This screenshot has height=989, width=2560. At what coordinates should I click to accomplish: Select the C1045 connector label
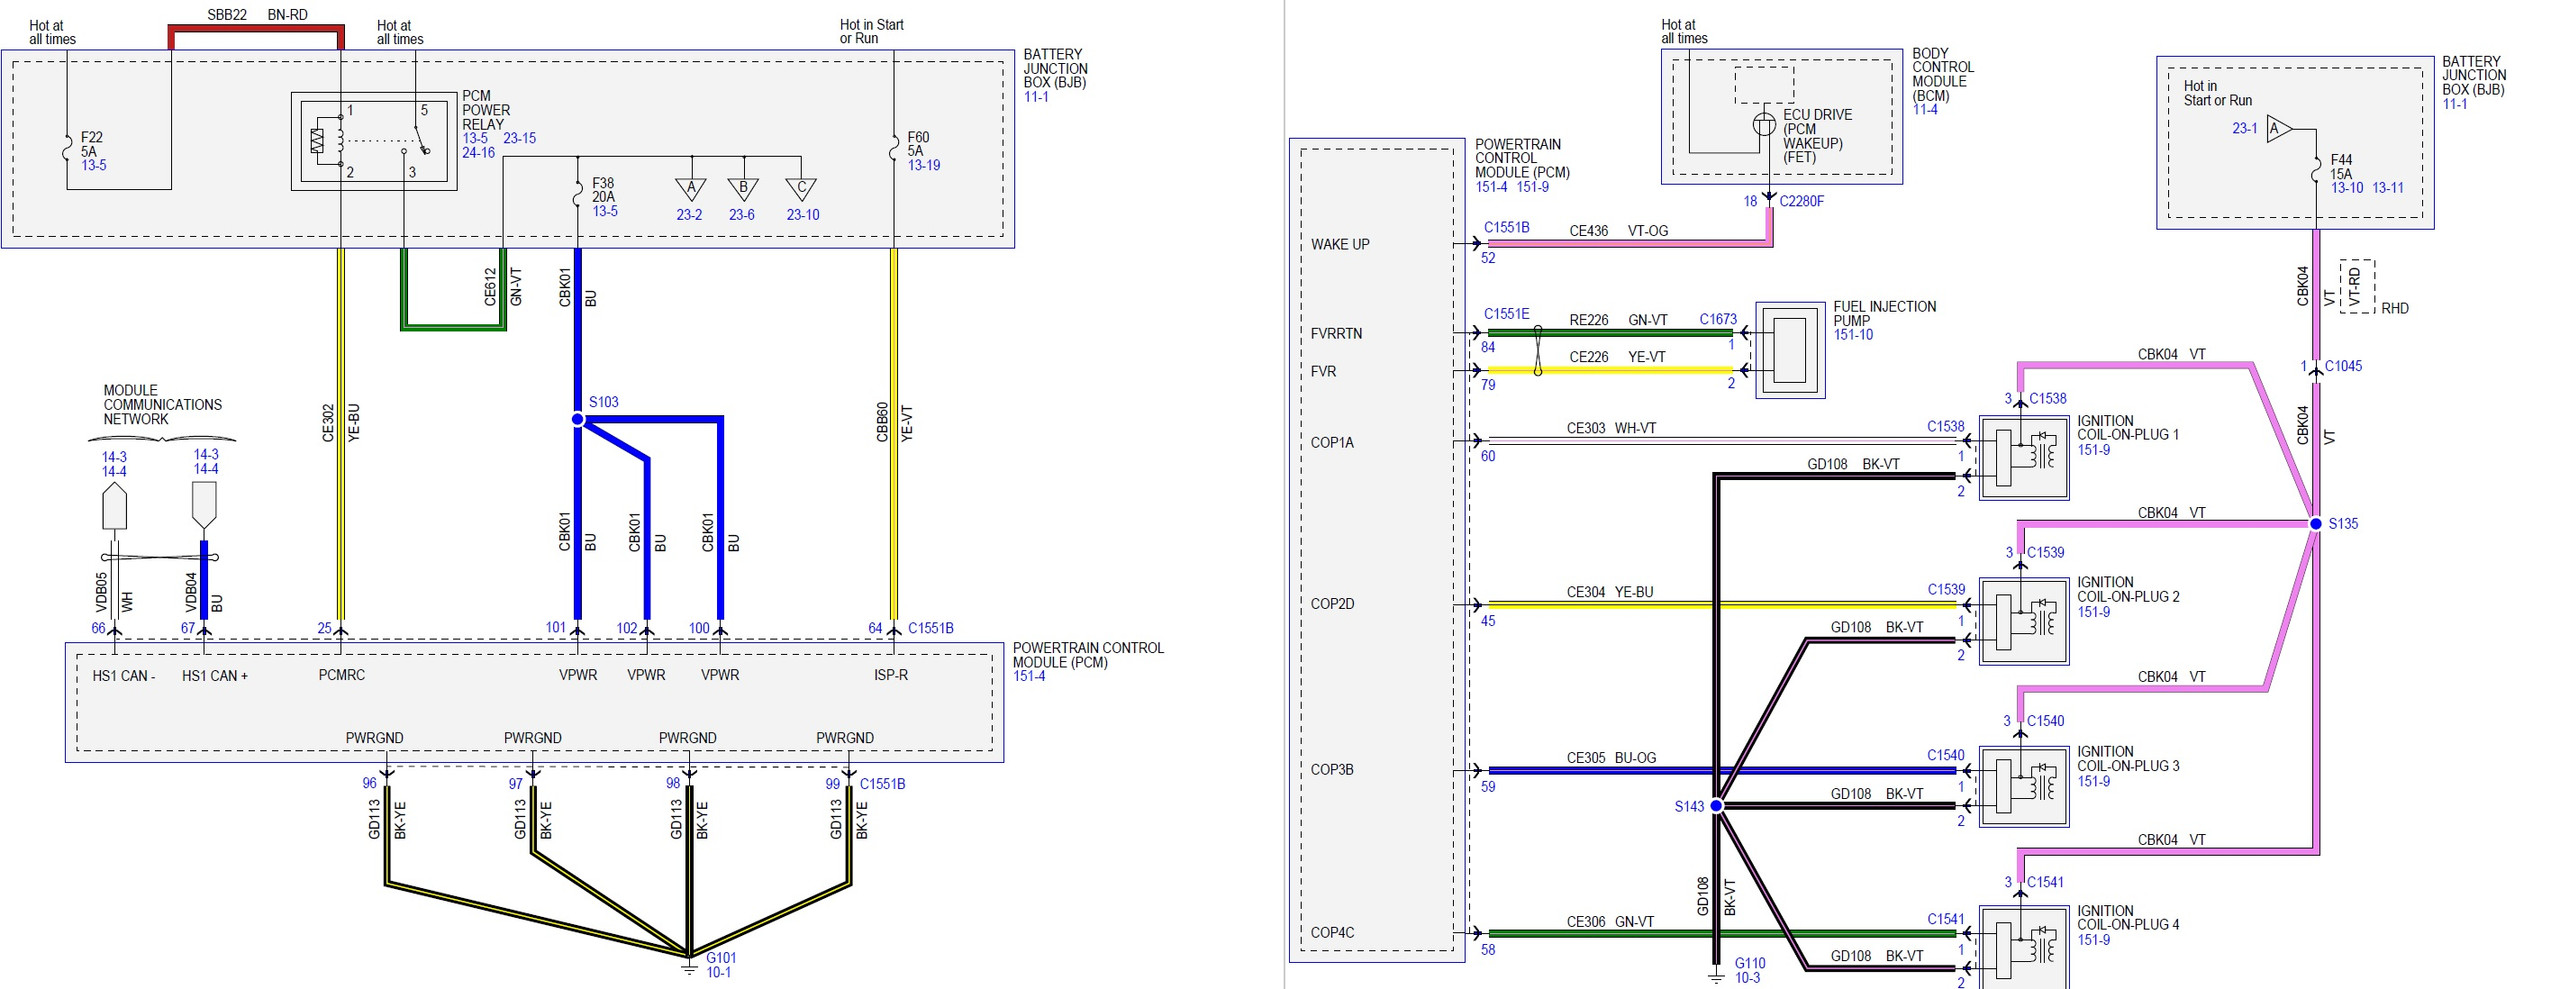(x=2343, y=367)
